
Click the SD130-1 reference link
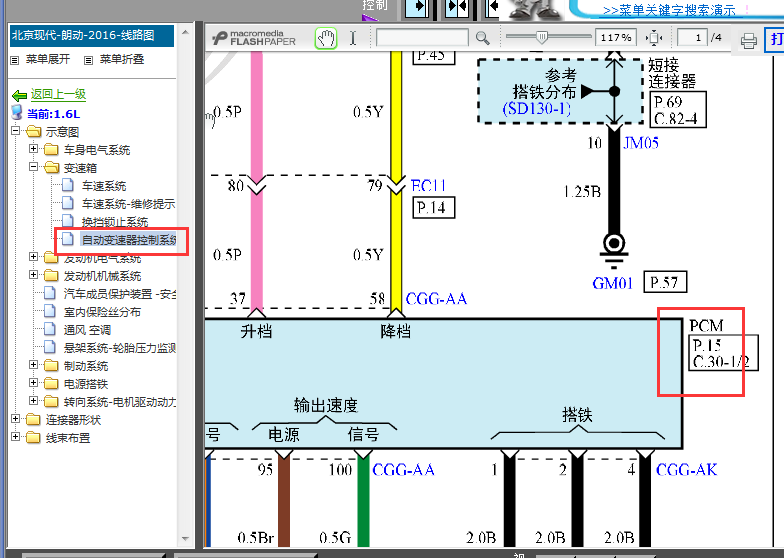pos(536,108)
